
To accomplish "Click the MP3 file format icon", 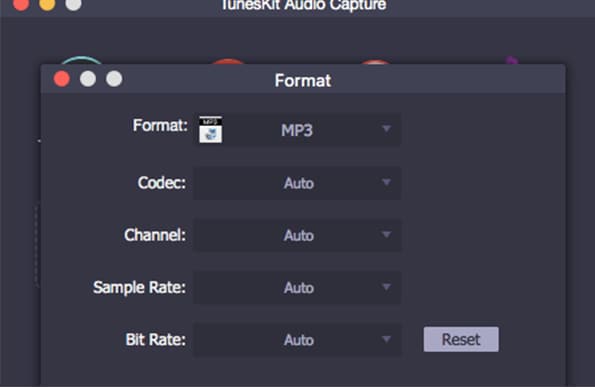I will (x=211, y=130).
